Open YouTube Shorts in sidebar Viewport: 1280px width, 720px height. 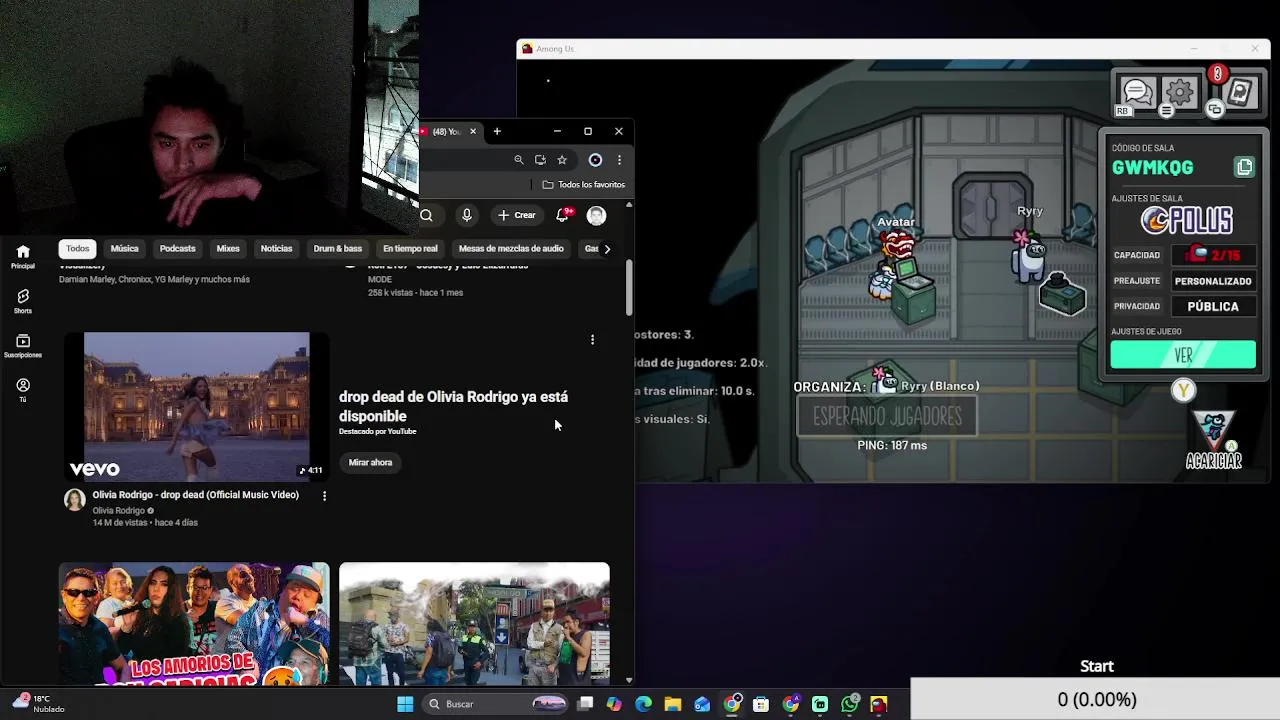point(23,301)
